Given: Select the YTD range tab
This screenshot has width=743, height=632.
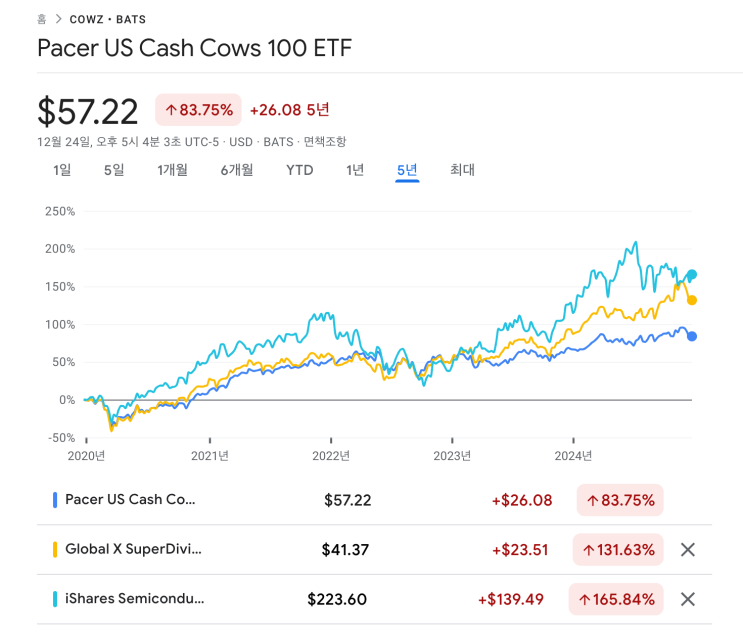Looking at the screenshot, I should [x=299, y=170].
